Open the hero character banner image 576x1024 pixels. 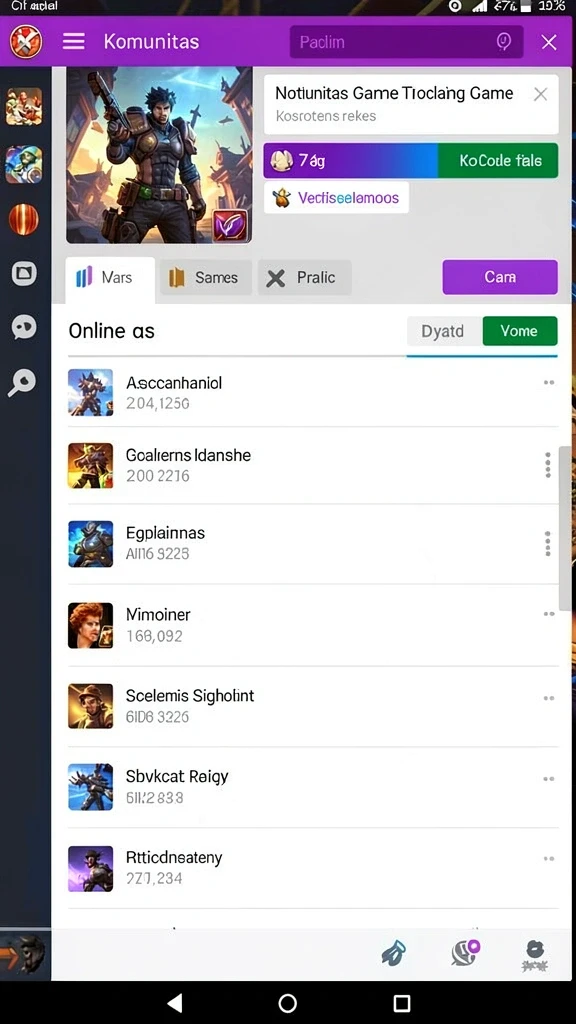[159, 155]
